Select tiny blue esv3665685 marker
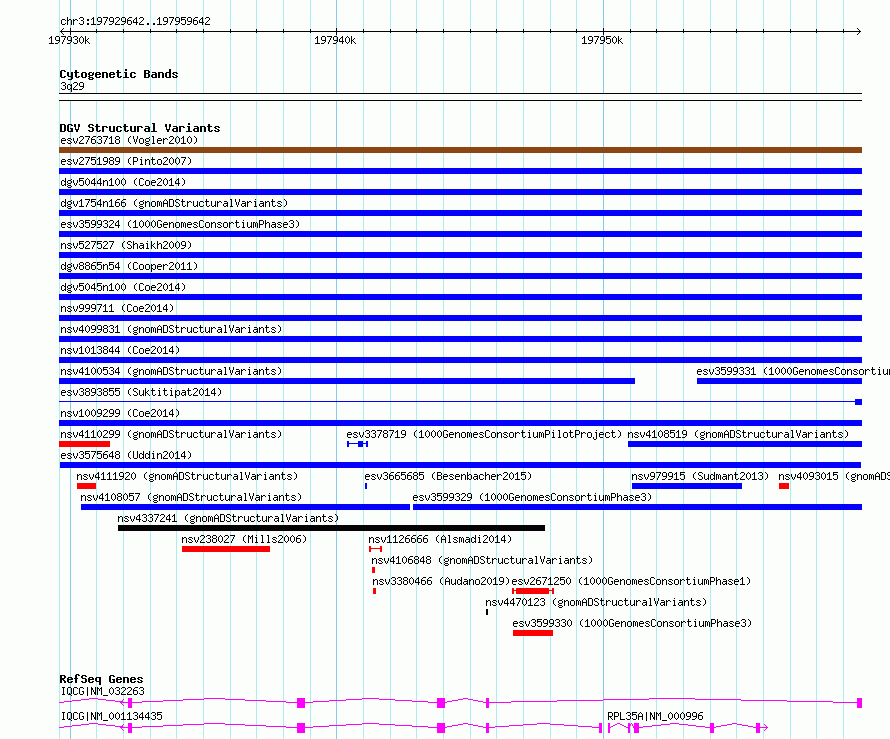The width and height of the screenshot is (890, 739). [366, 486]
